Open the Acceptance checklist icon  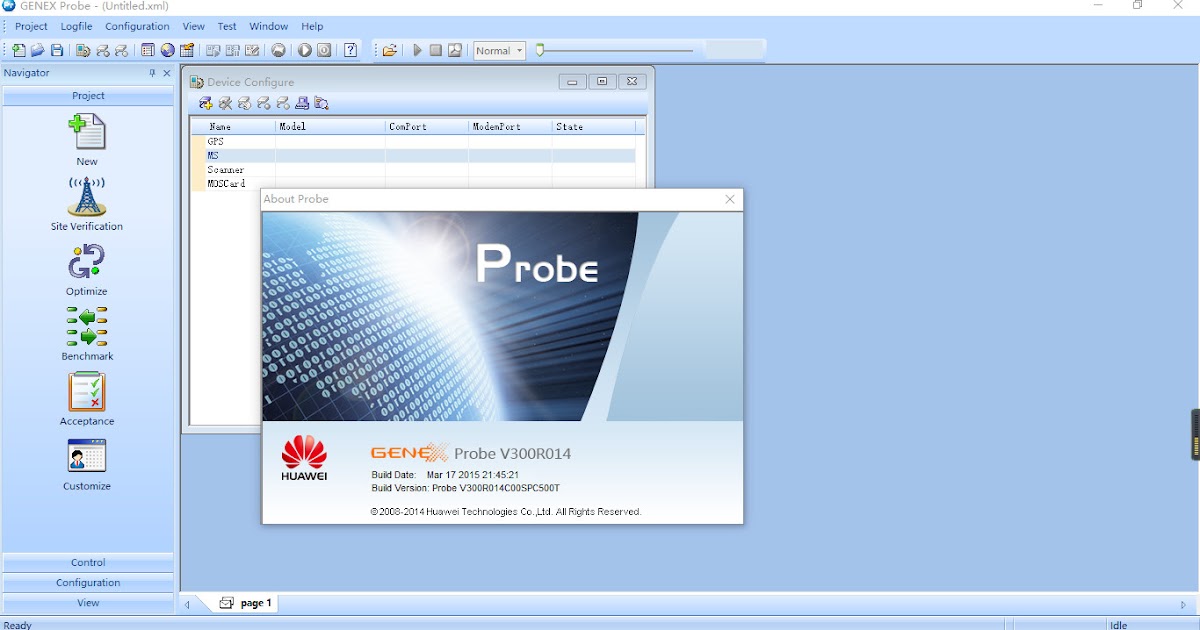tap(87, 392)
